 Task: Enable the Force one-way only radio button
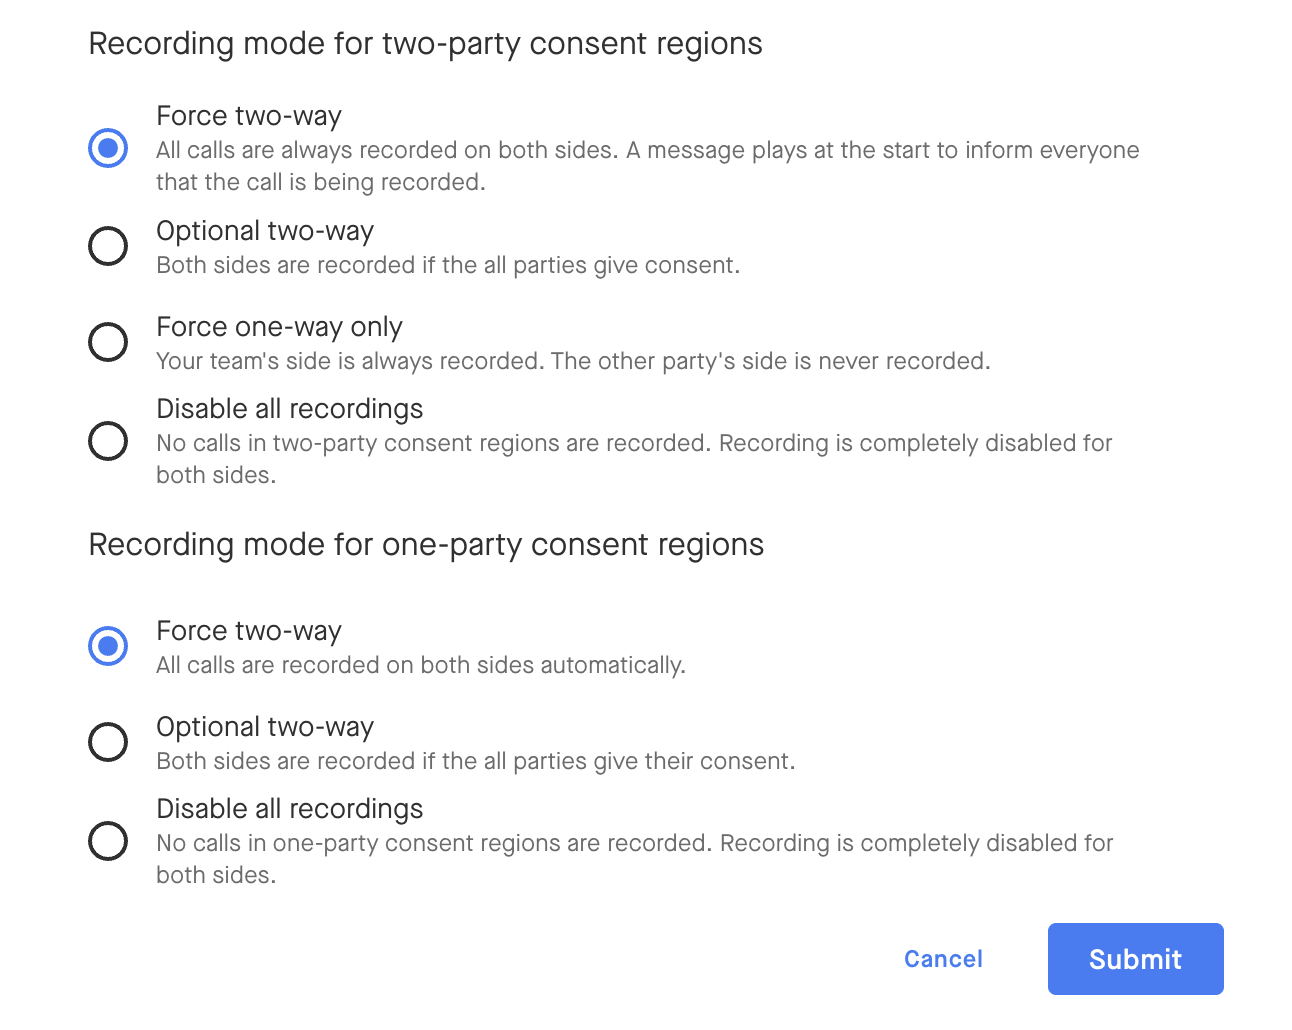(108, 342)
